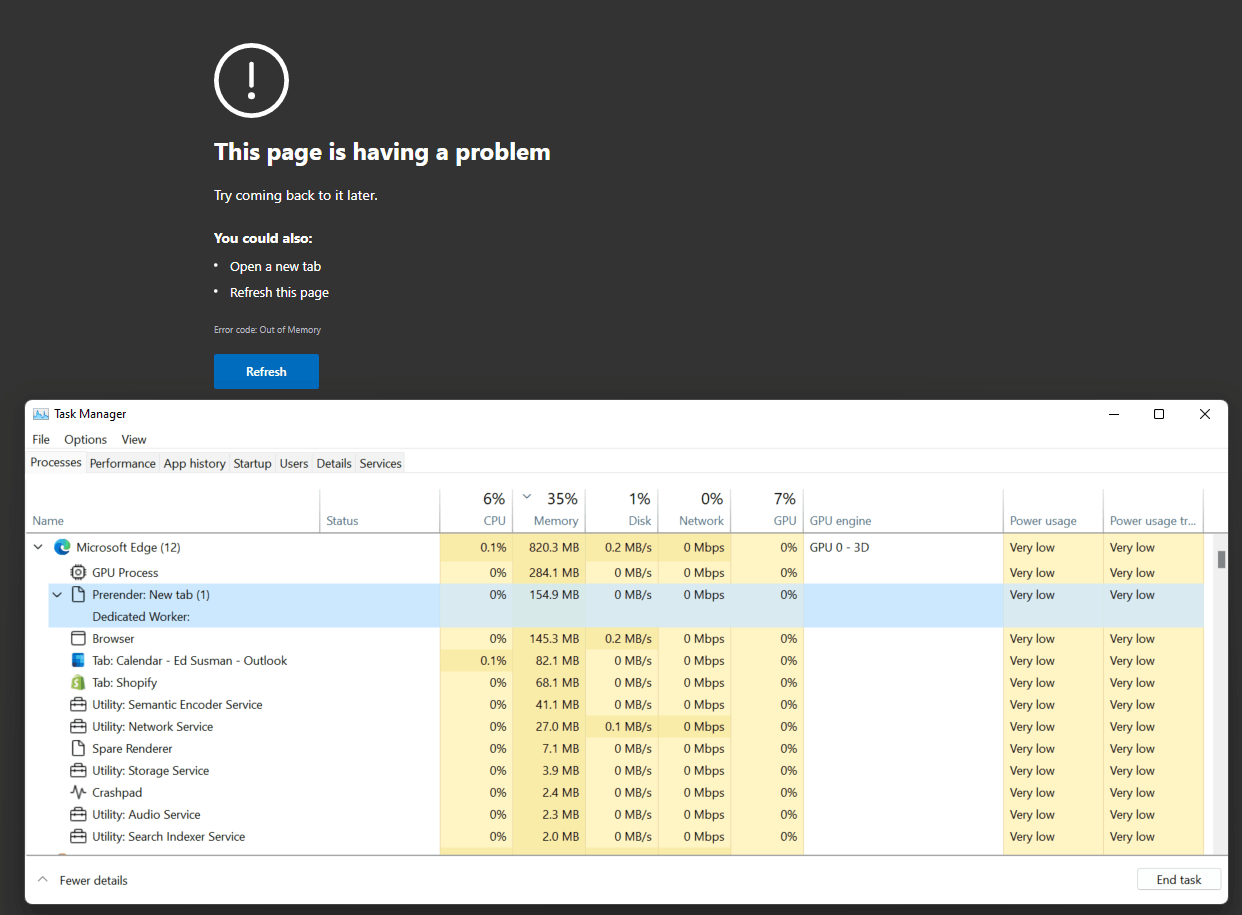The width and height of the screenshot is (1242, 915).
Task: Click the Search Indexer Service icon
Action: pos(77,836)
